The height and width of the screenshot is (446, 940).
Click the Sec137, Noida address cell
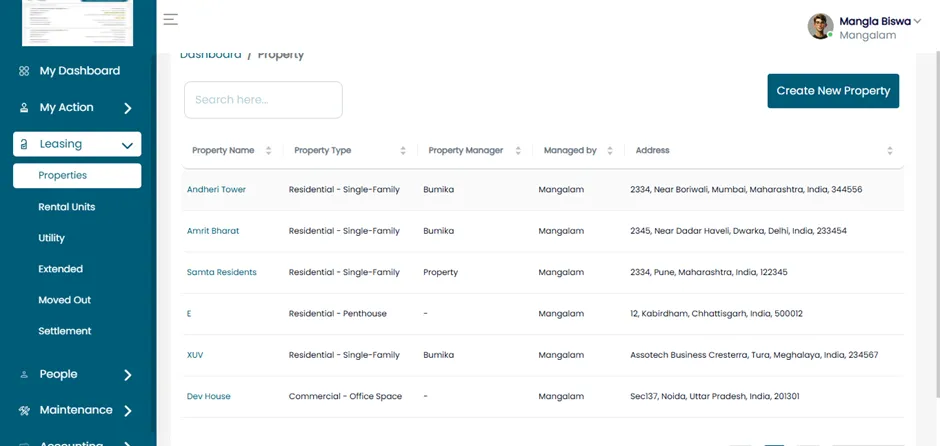(715, 396)
